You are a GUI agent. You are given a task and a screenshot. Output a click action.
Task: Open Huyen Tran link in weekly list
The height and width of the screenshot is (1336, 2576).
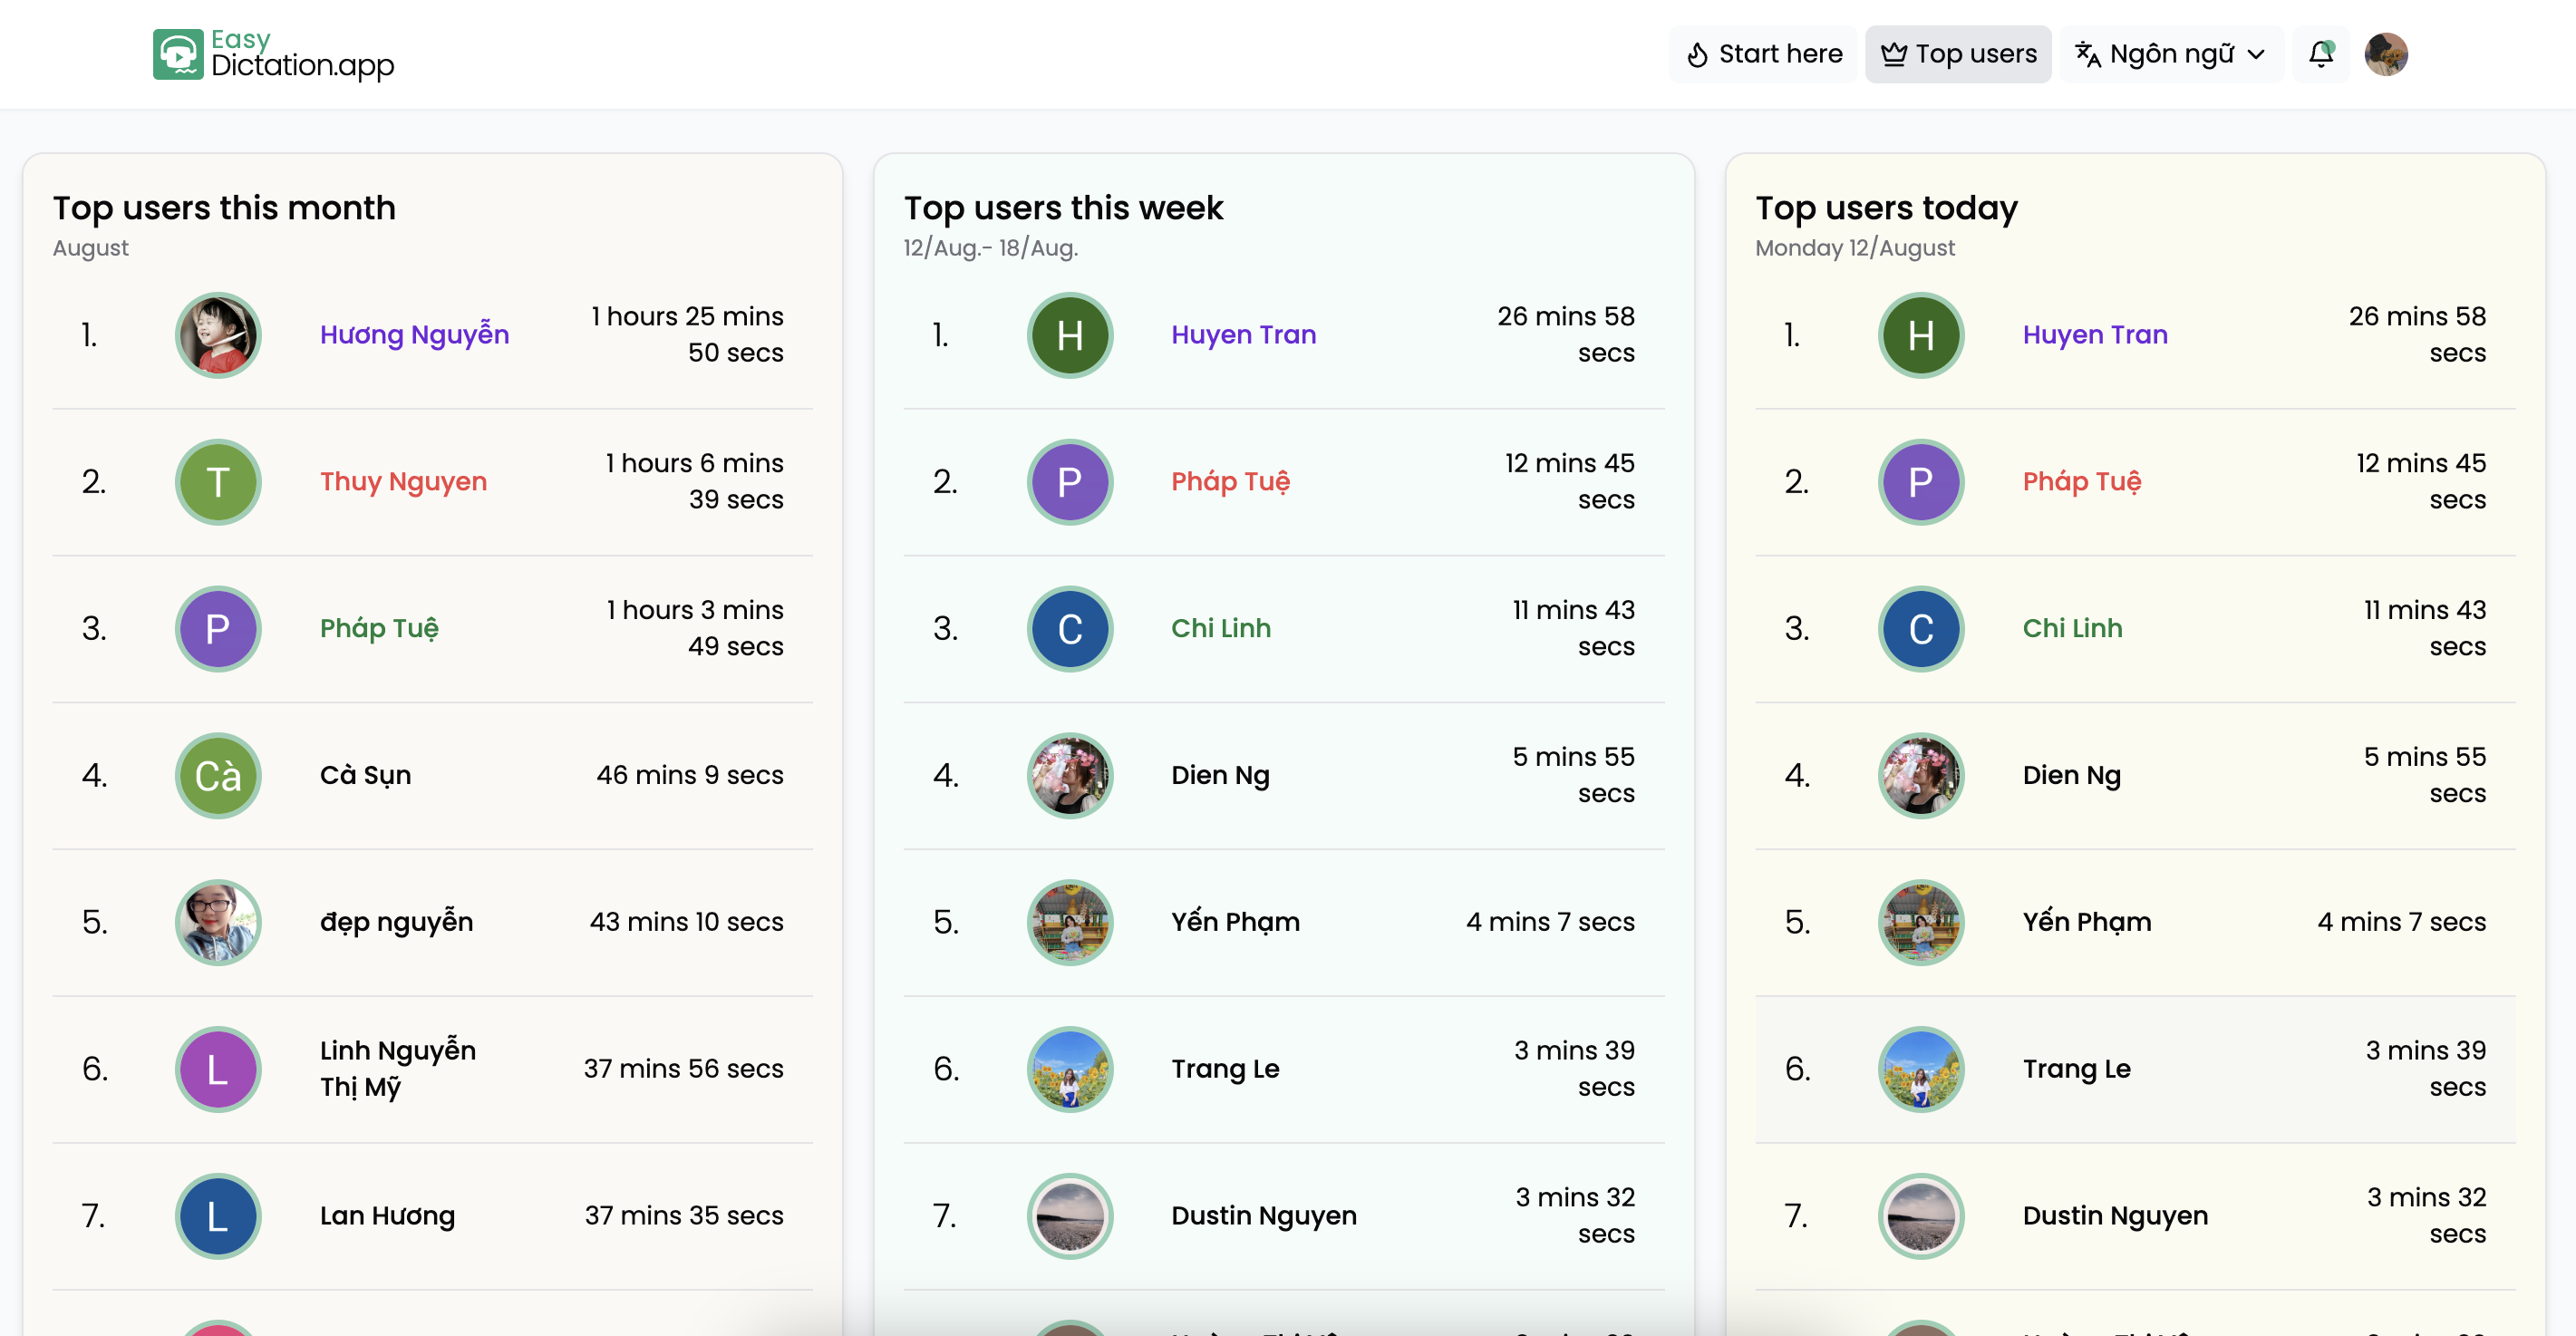tap(1243, 335)
